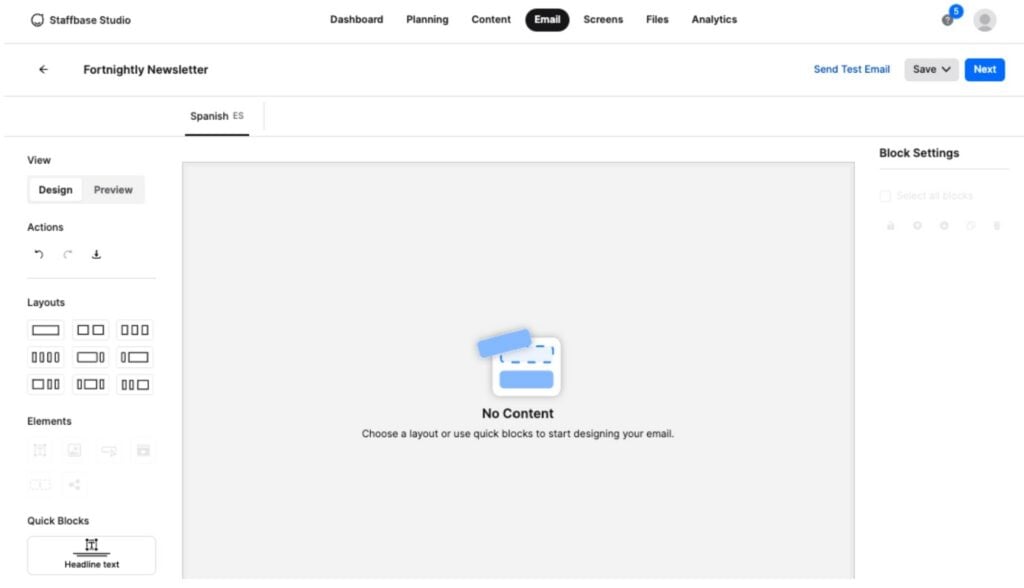Select the two equal columns layout
Image resolution: width=1024 pixels, height=588 pixels.
coord(90,330)
